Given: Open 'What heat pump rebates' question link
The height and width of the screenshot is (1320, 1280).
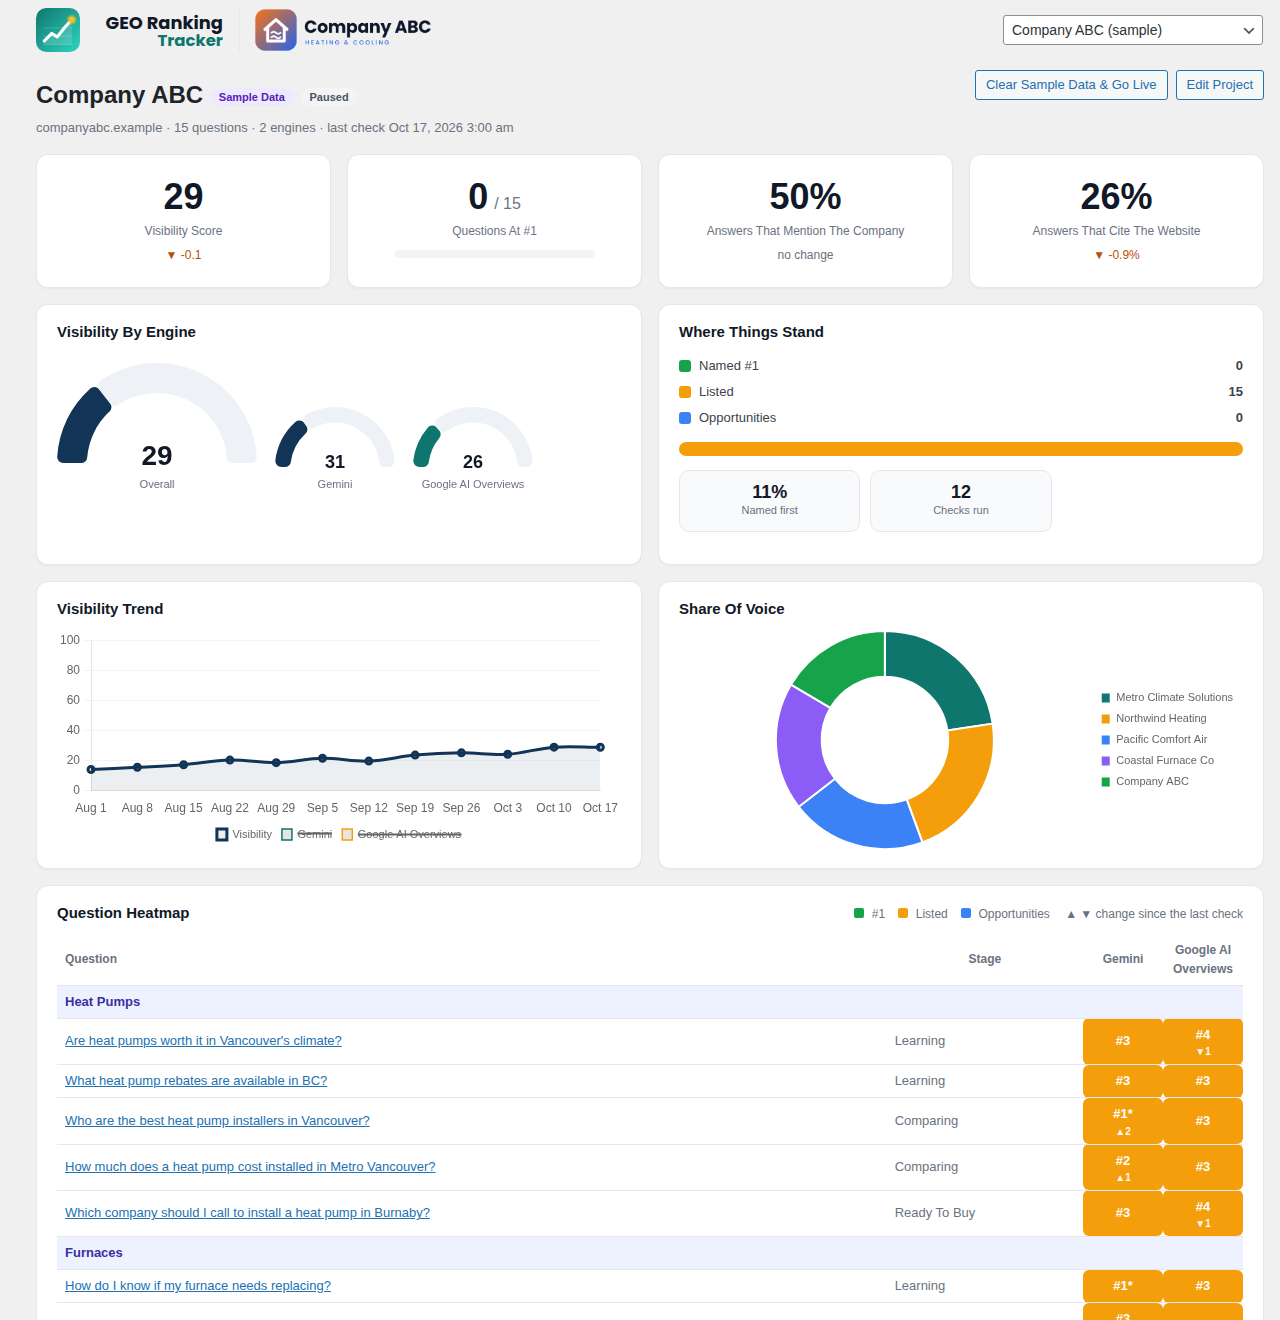Looking at the screenshot, I should coord(196,1081).
